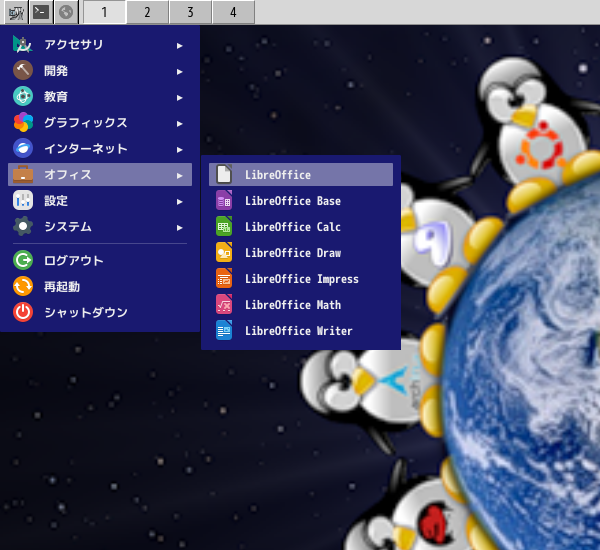The width and height of the screenshot is (600, 550).
Task: Launch LibreOffice Calc
Action: click(x=301, y=227)
